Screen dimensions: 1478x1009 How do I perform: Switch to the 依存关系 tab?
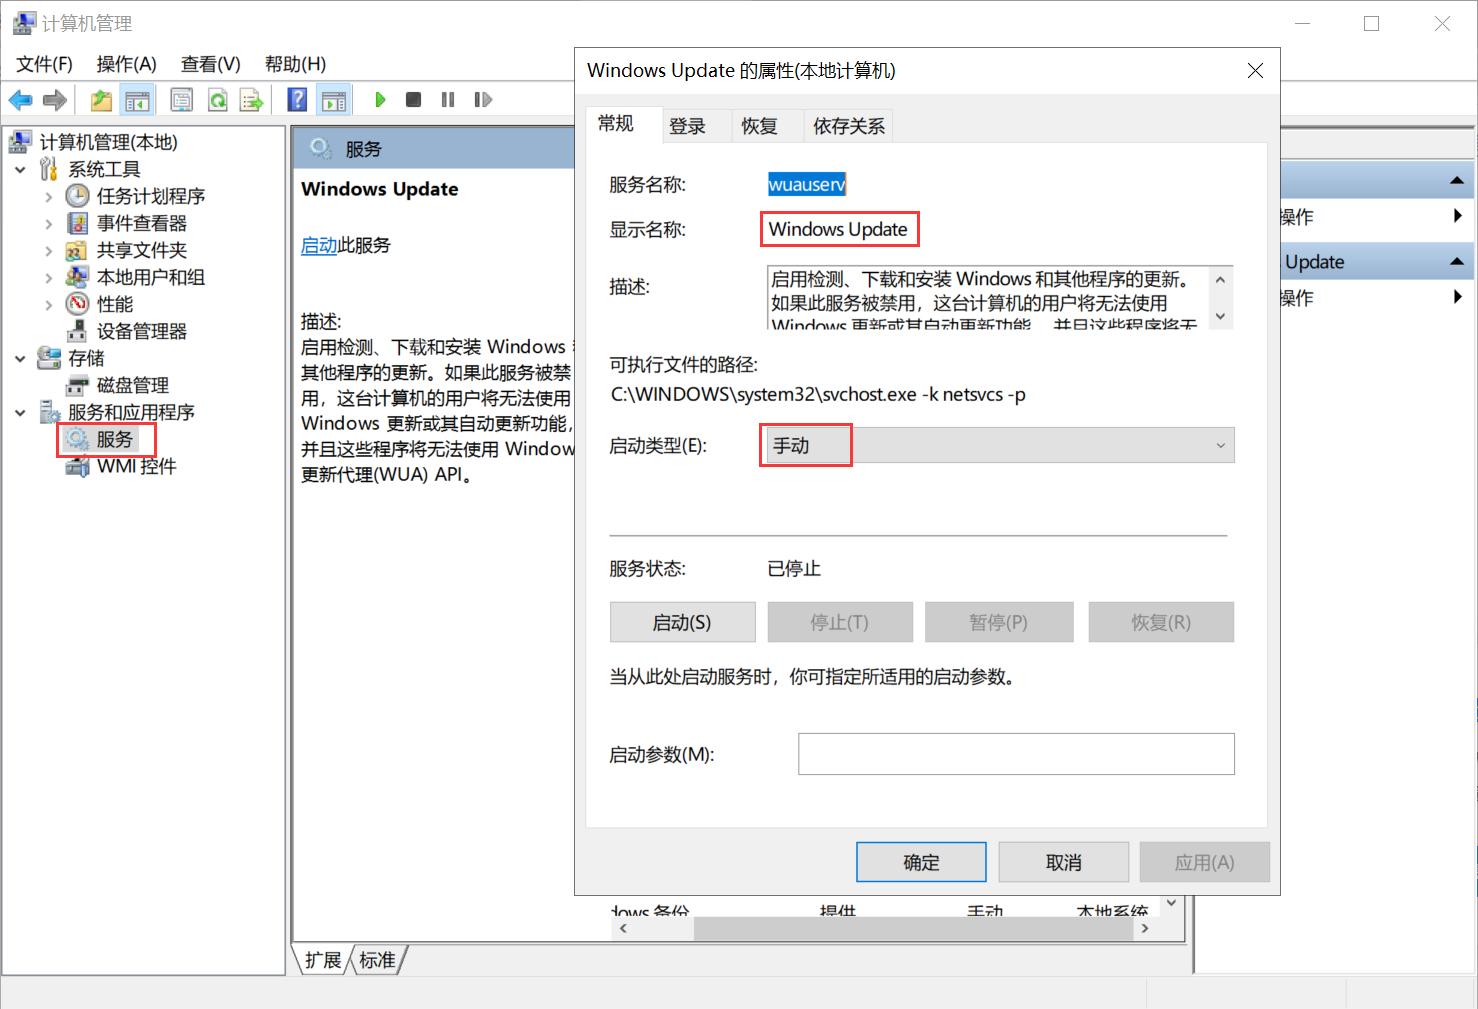(x=847, y=125)
